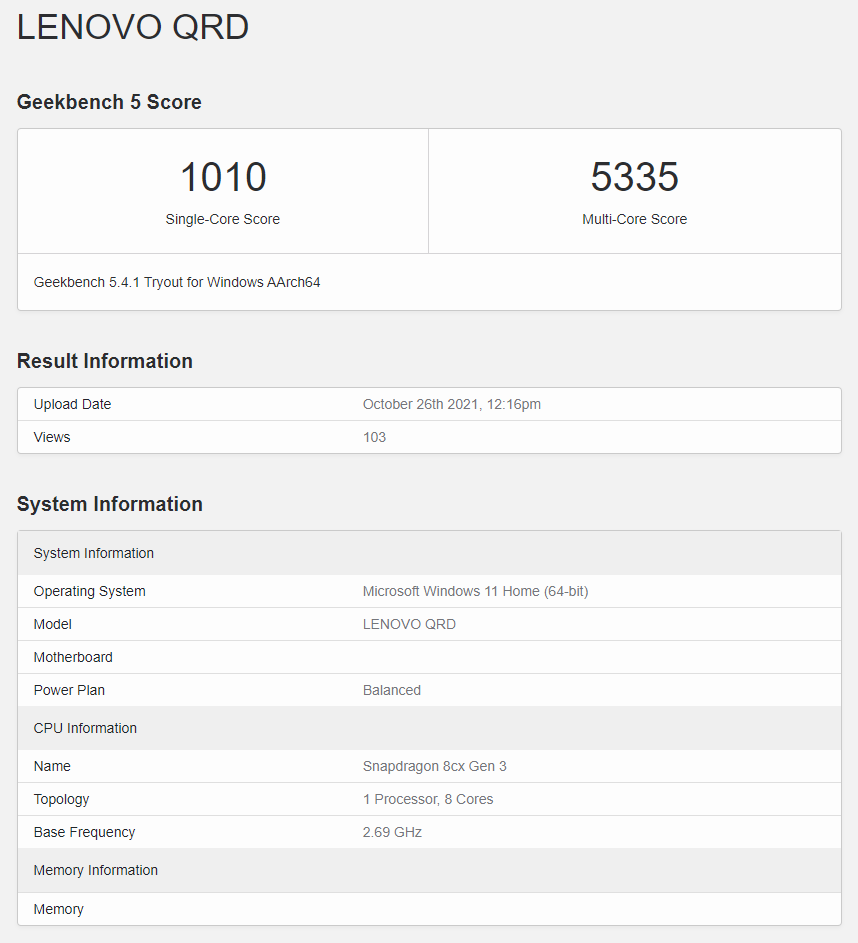Click the Single-Core Score label

(222, 219)
